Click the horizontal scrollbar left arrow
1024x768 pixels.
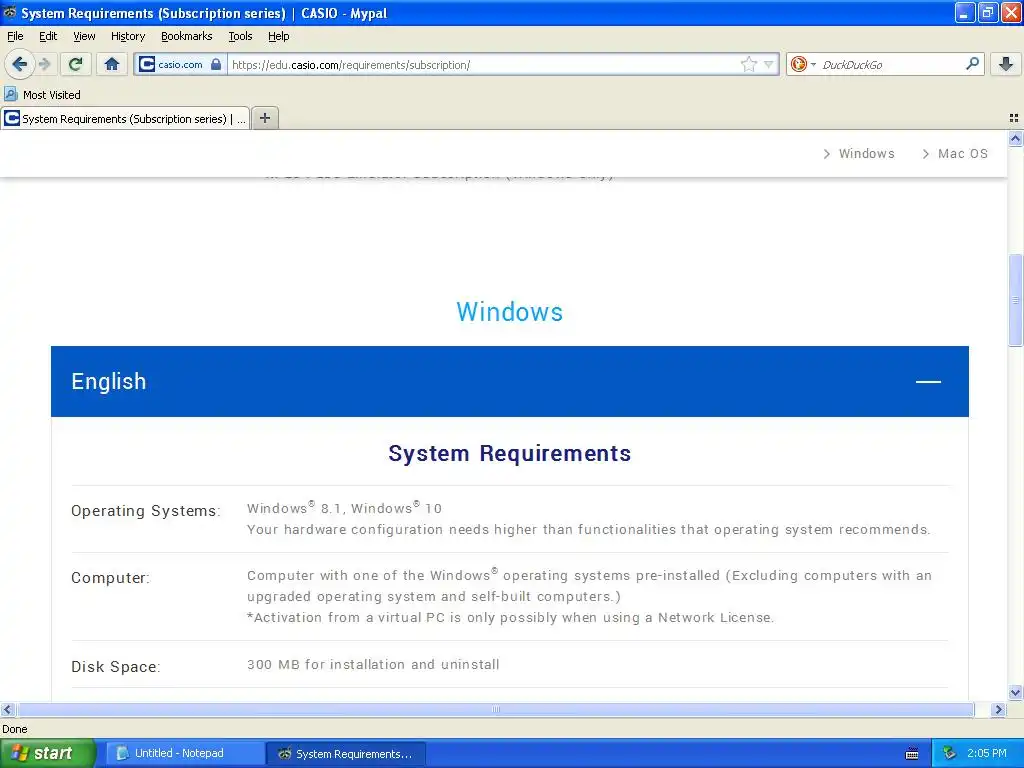pyautogui.click(x=7, y=709)
